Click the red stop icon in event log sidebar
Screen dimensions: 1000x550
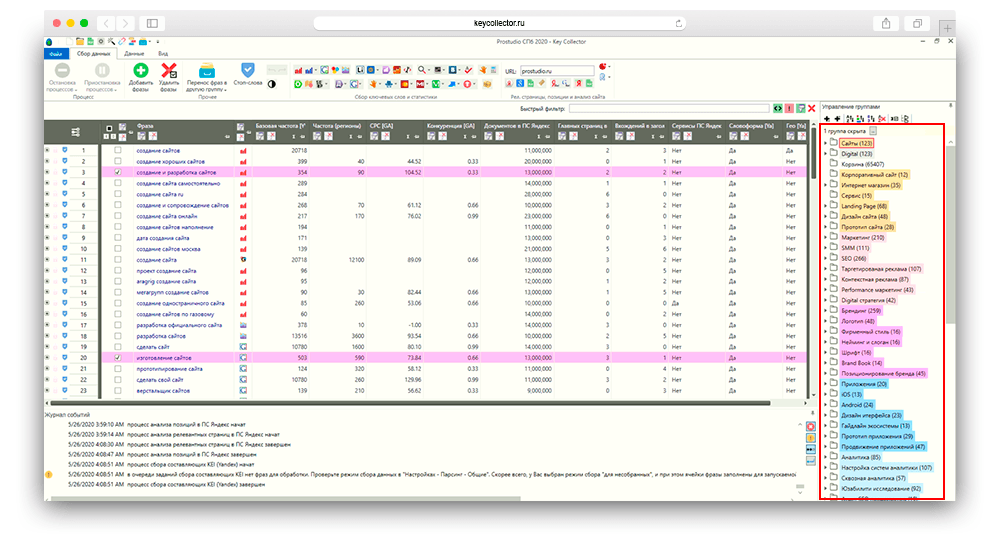pyautogui.click(x=811, y=426)
